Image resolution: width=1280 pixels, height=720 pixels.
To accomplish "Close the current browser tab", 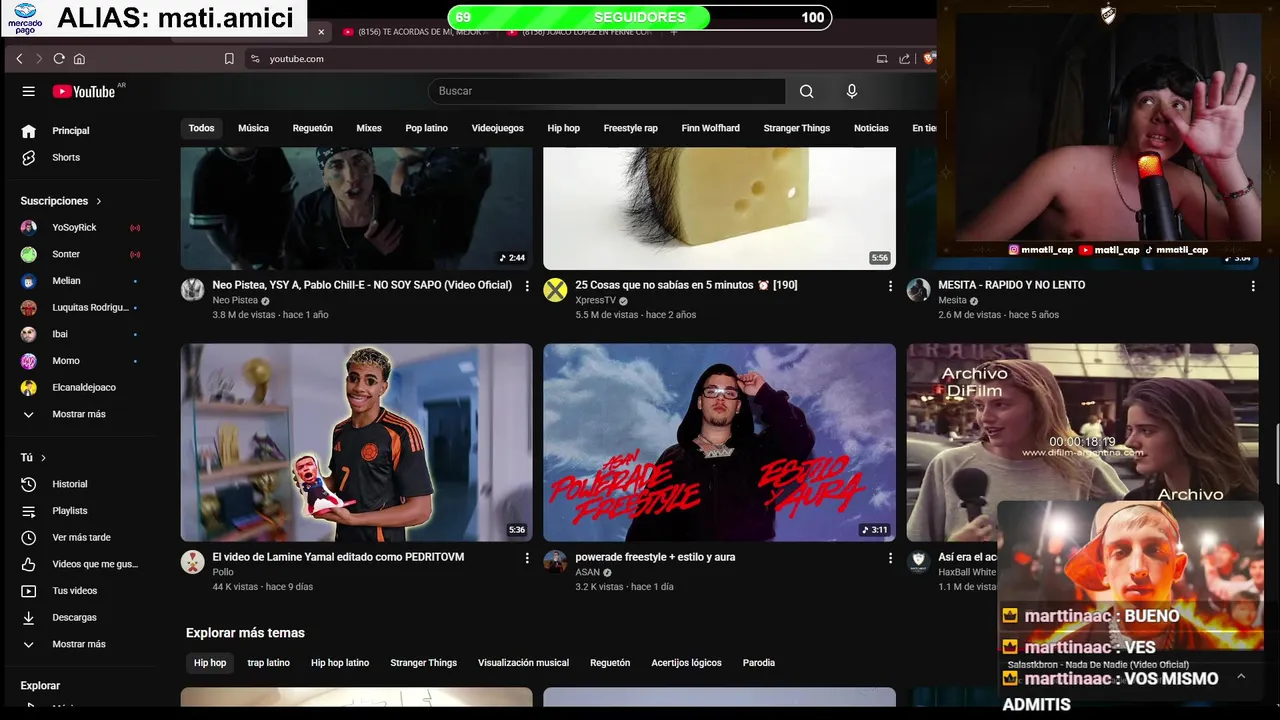I will 321,32.
